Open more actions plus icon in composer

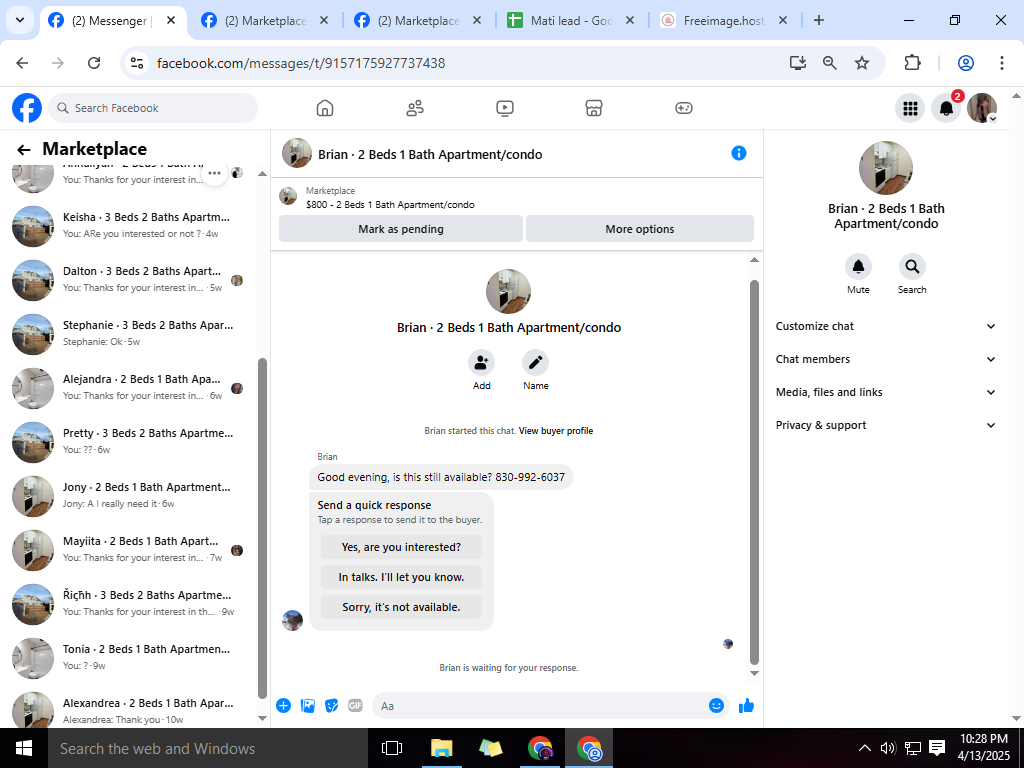[283, 705]
